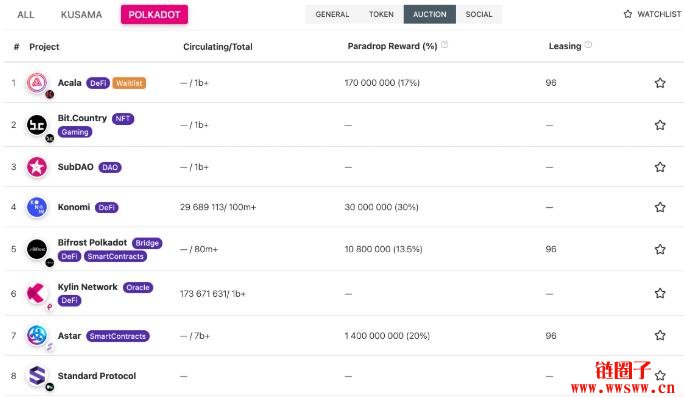The height and width of the screenshot is (398, 684).
Task: Show info tooltip for Paradrop Reward
Action: point(445,45)
